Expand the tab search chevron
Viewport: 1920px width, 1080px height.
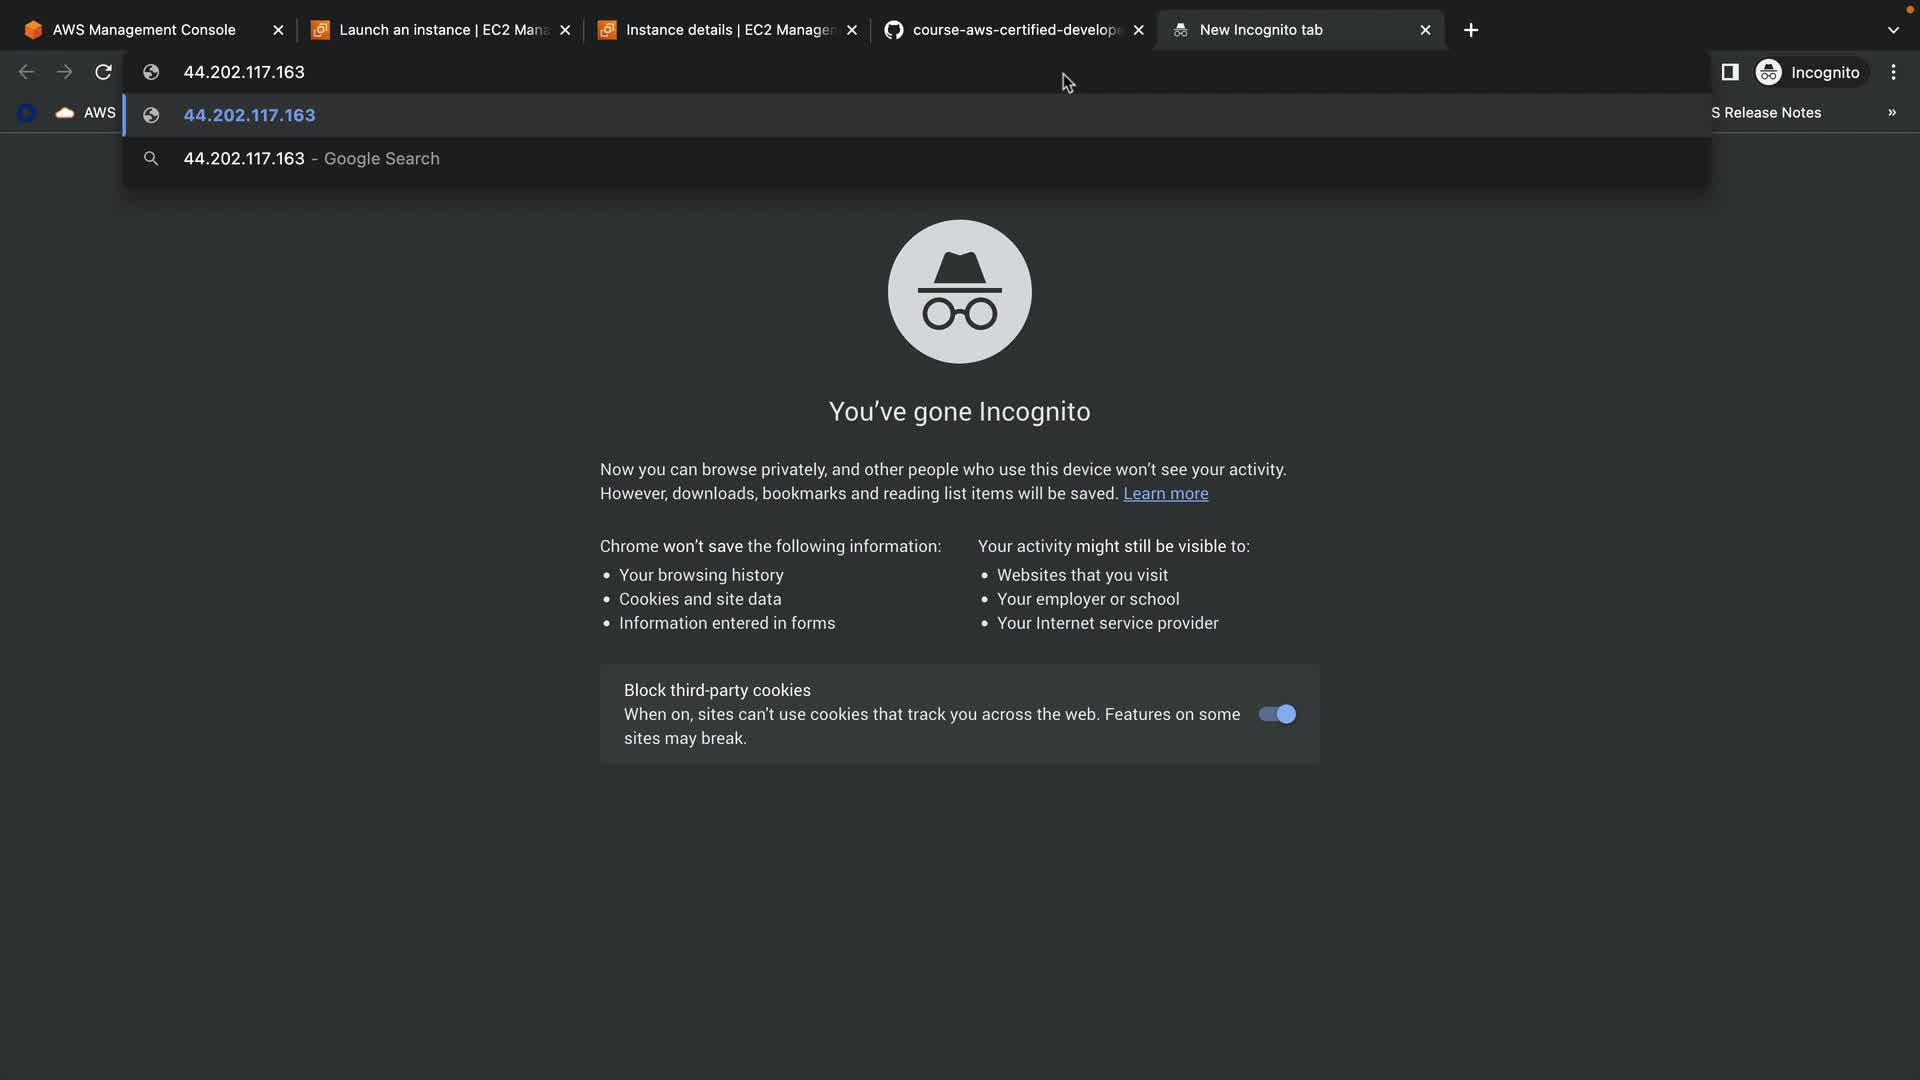tap(1893, 30)
